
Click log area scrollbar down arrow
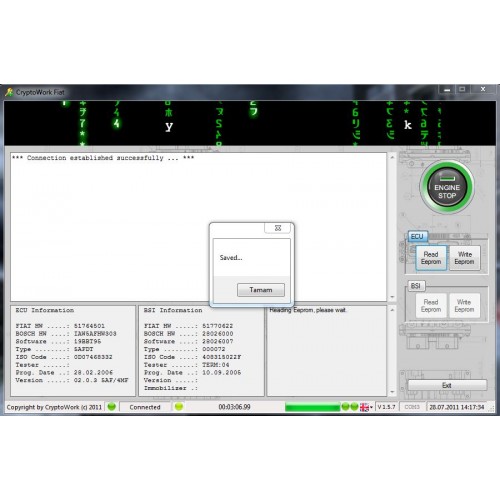(392, 297)
